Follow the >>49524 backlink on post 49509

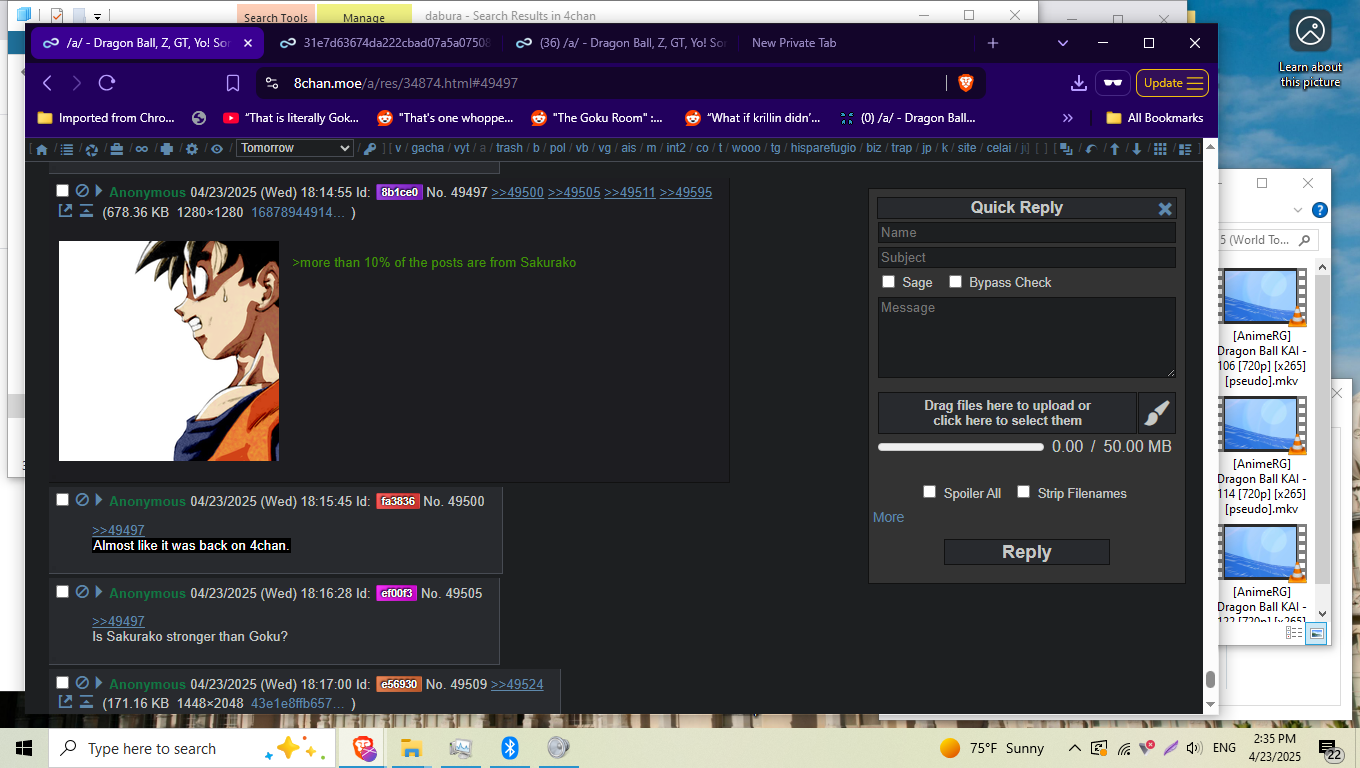517,684
